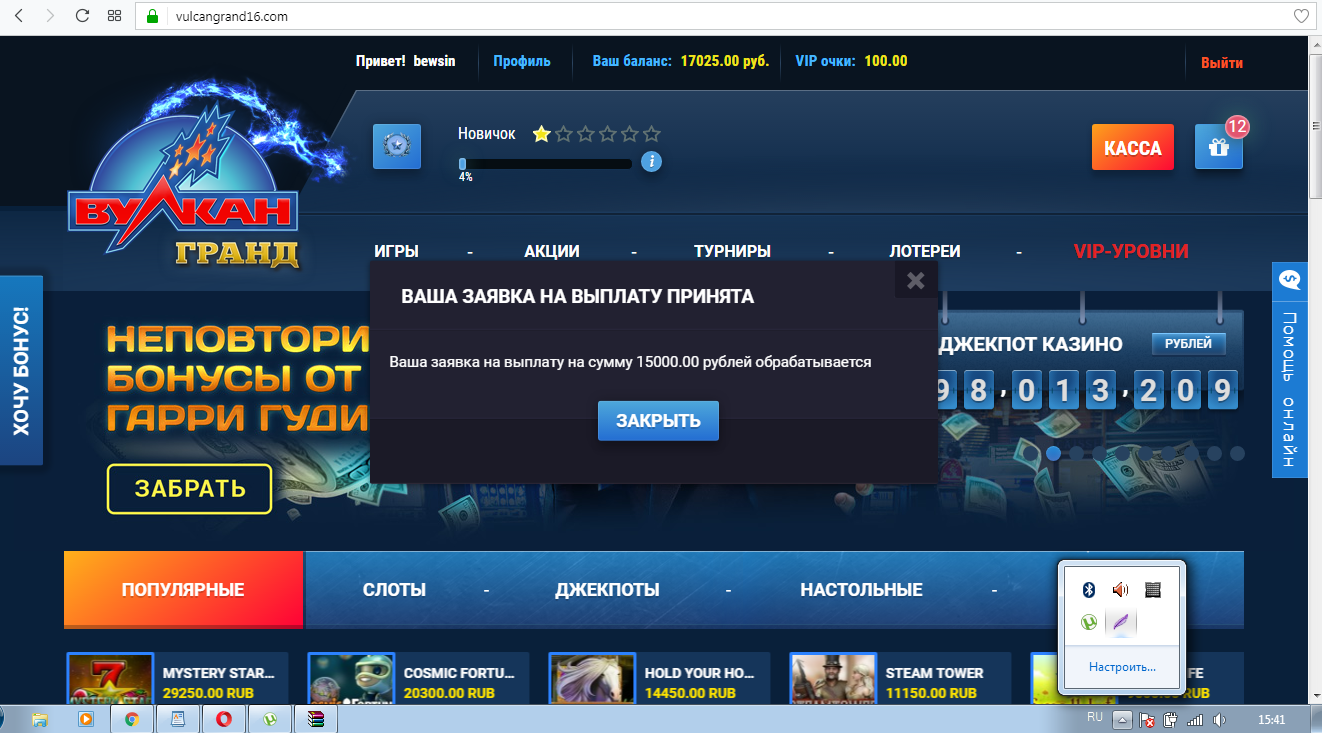The height and width of the screenshot is (733, 1322).
Task: Click the purple feather tray icon
Action: [1121, 622]
